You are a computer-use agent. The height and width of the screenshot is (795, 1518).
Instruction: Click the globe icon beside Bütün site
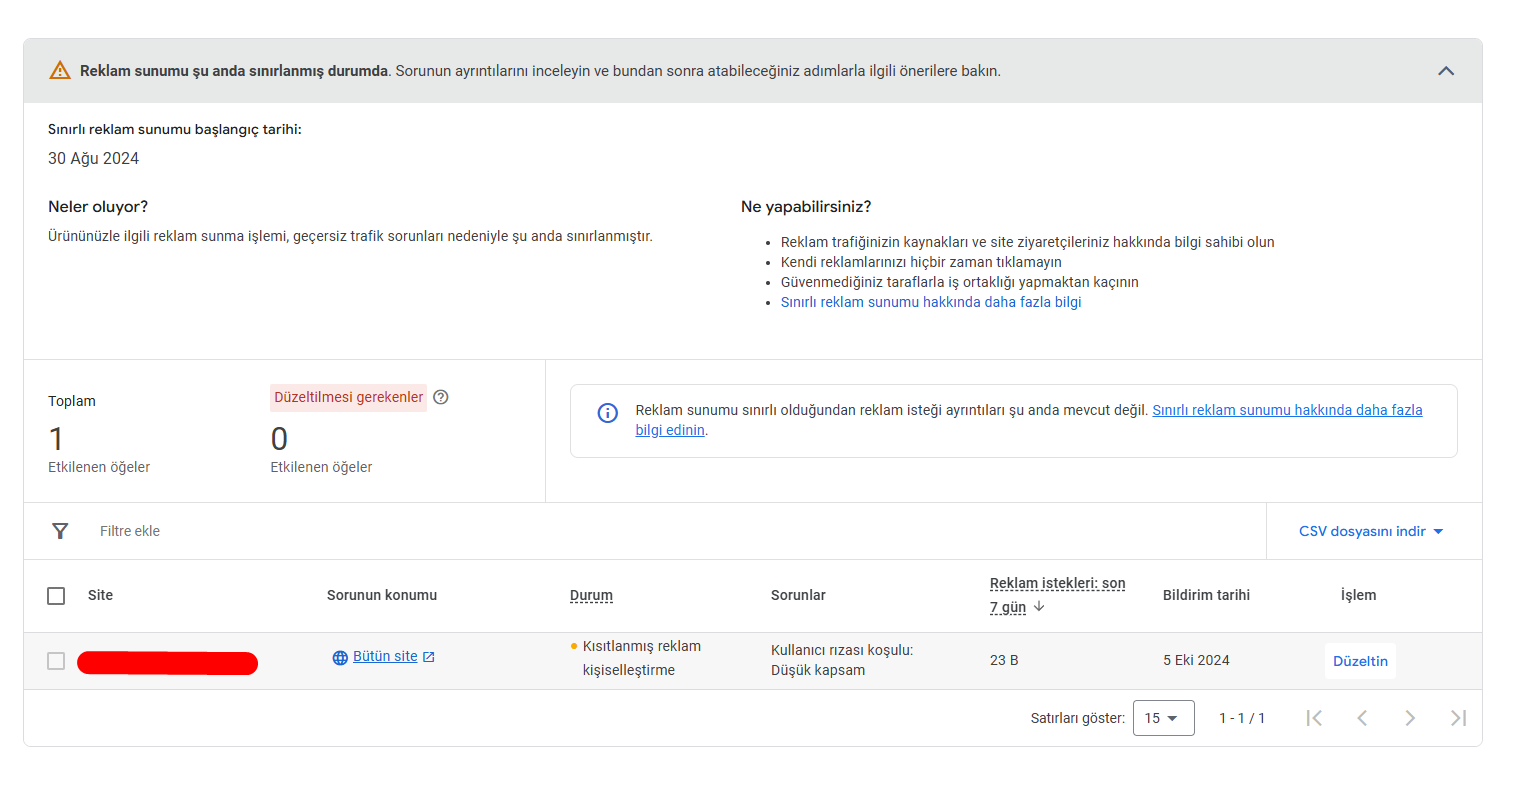pos(340,657)
